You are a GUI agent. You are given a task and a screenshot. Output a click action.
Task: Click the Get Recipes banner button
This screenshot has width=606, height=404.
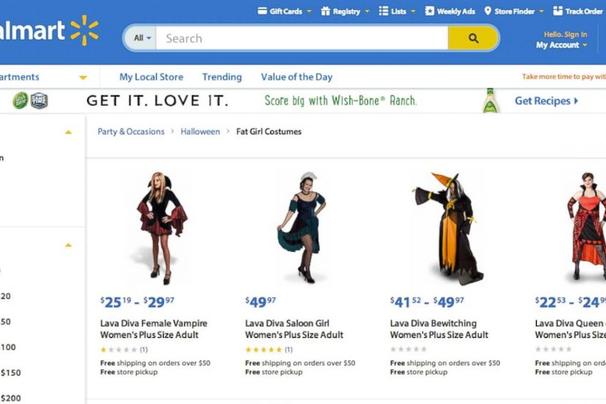pos(546,101)
